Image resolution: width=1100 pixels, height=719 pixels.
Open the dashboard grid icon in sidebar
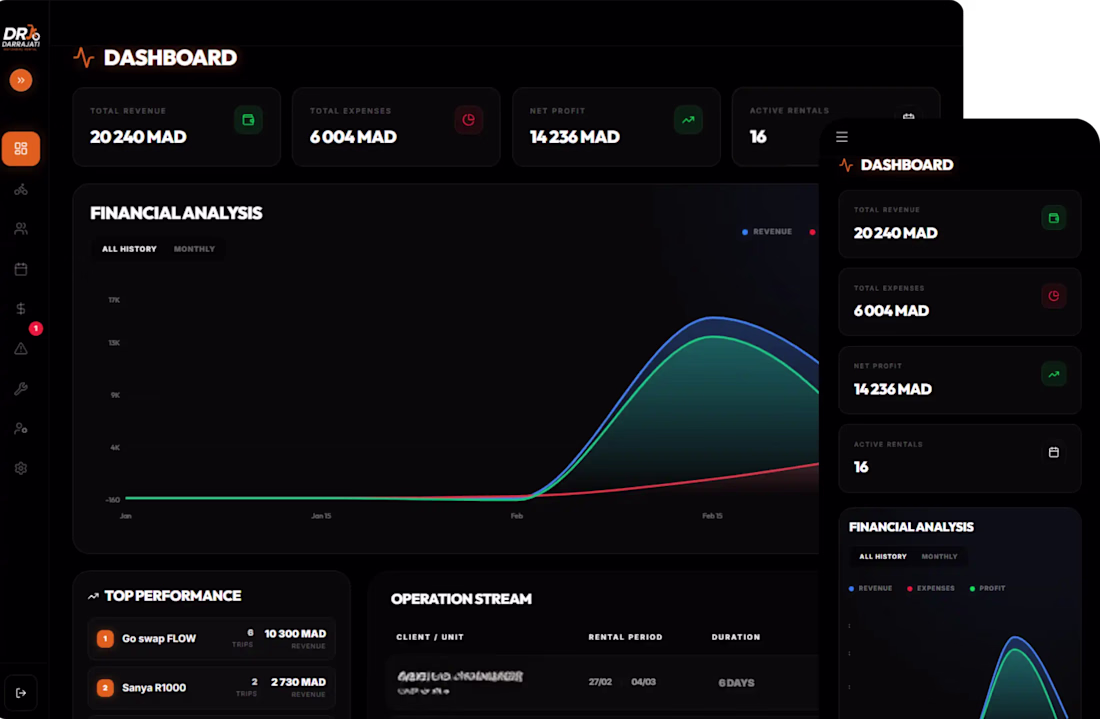point(21,149)
